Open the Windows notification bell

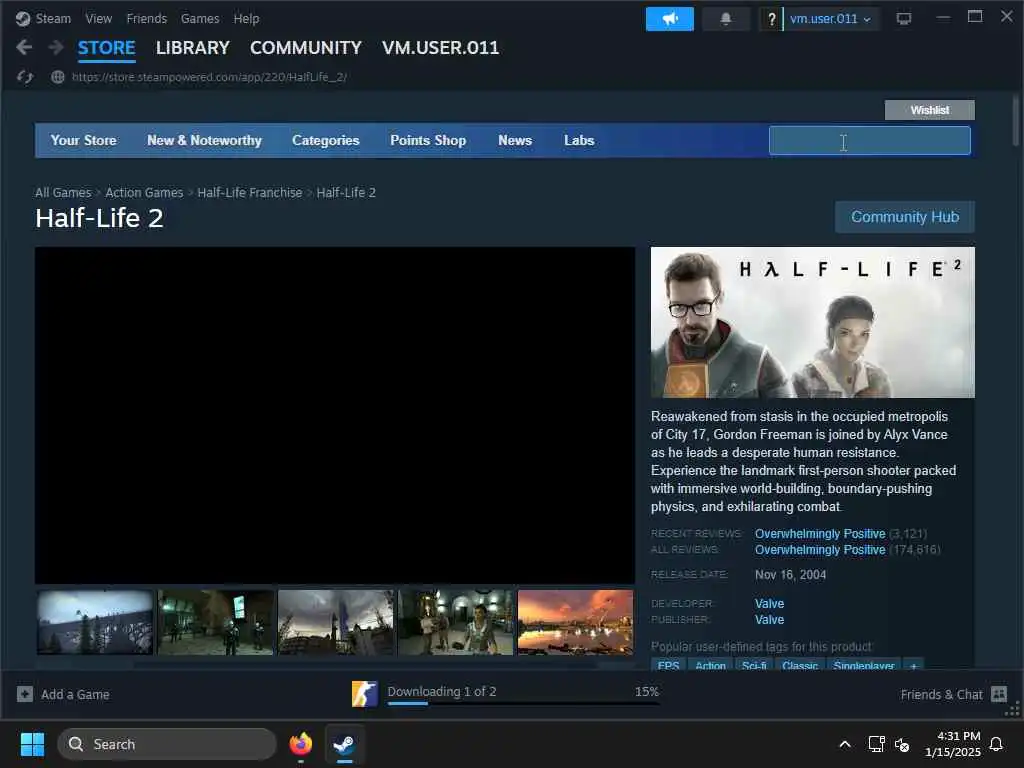996,744
